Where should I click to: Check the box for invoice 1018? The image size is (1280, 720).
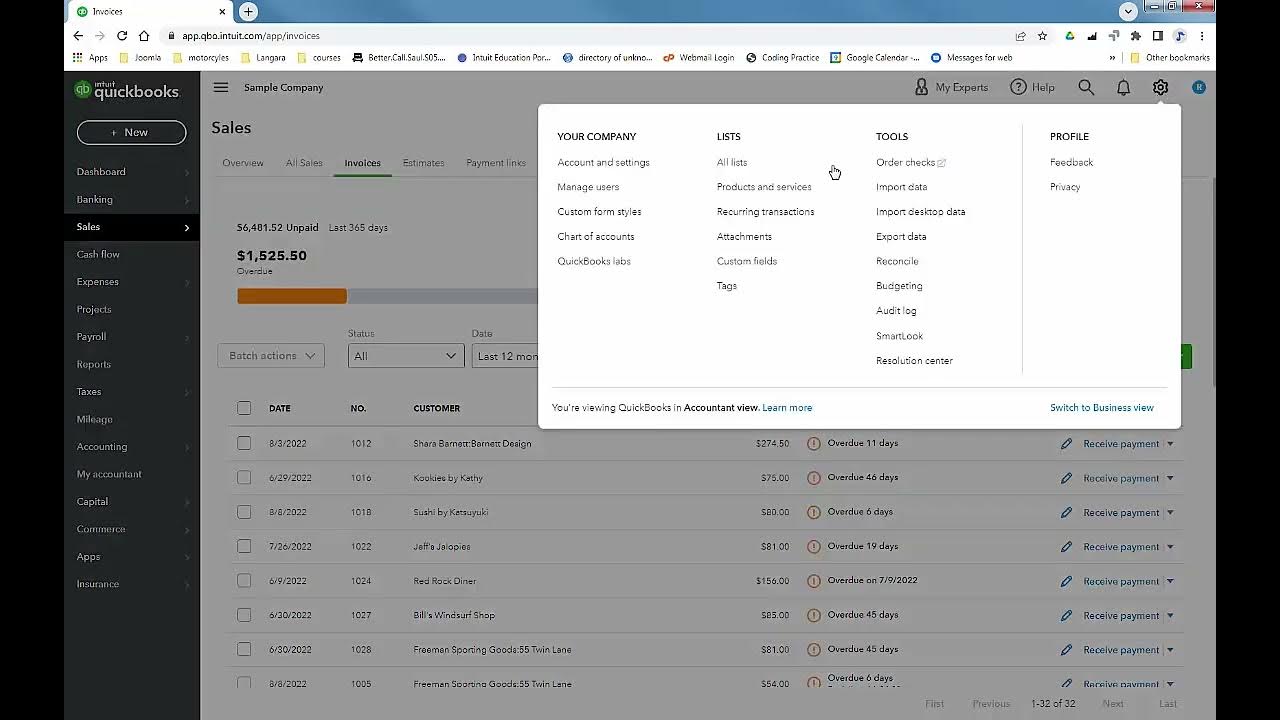coord(244,512)
